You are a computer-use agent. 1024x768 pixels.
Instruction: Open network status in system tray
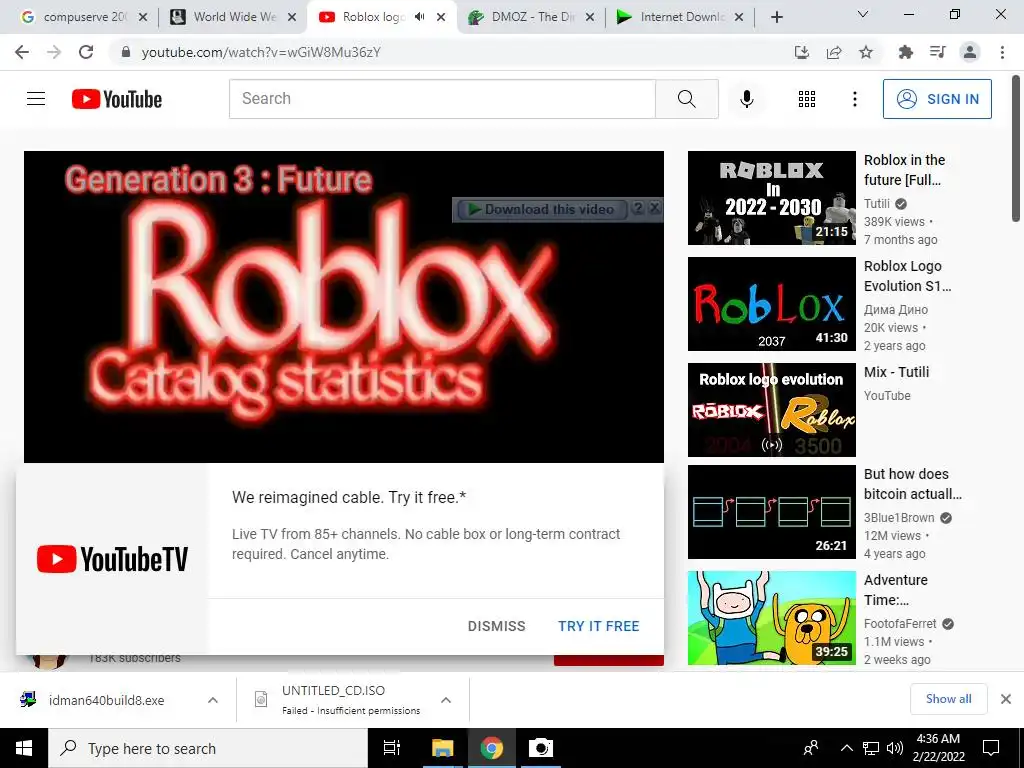[871, 748]
